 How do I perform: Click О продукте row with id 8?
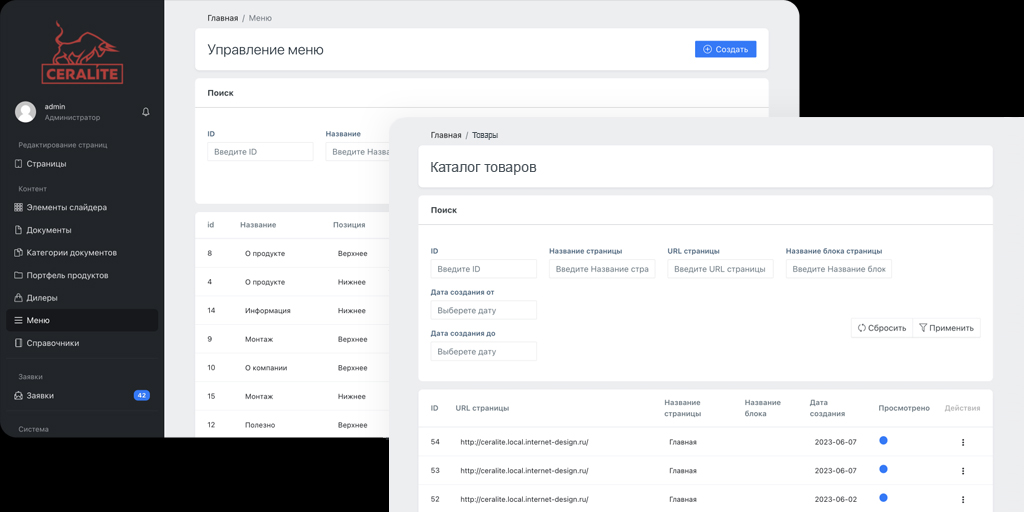click(265, 253)
